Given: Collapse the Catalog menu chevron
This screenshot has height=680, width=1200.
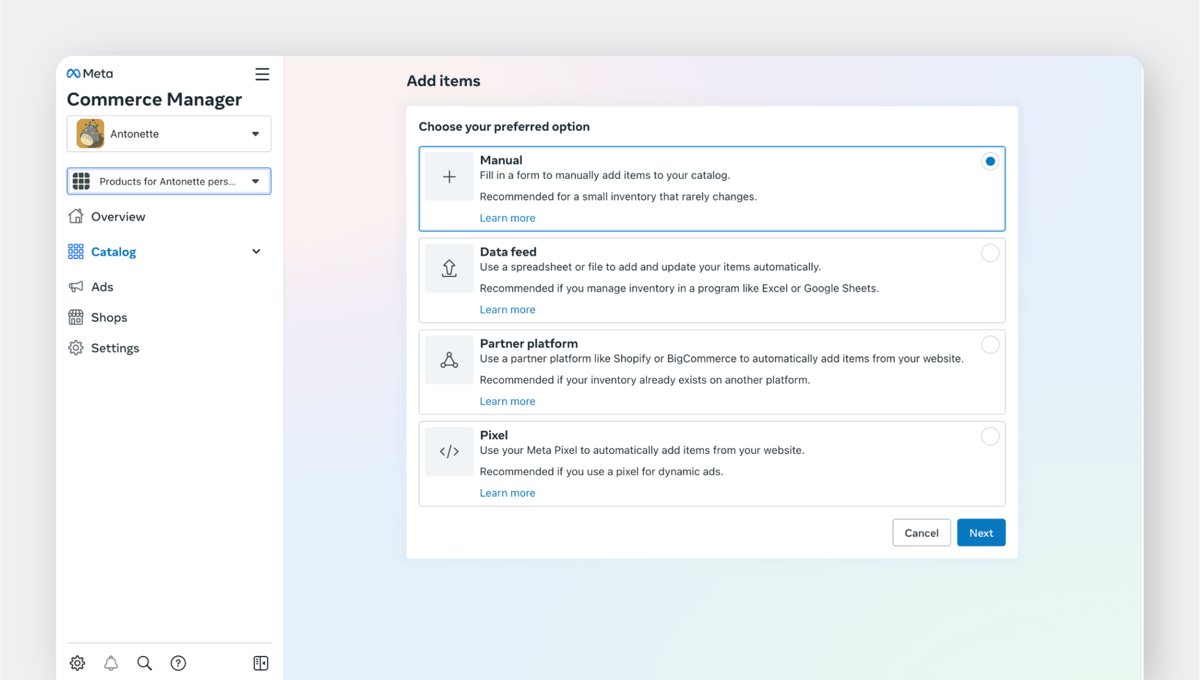Looking at the screenshot, I should click(x=256, y=251).
